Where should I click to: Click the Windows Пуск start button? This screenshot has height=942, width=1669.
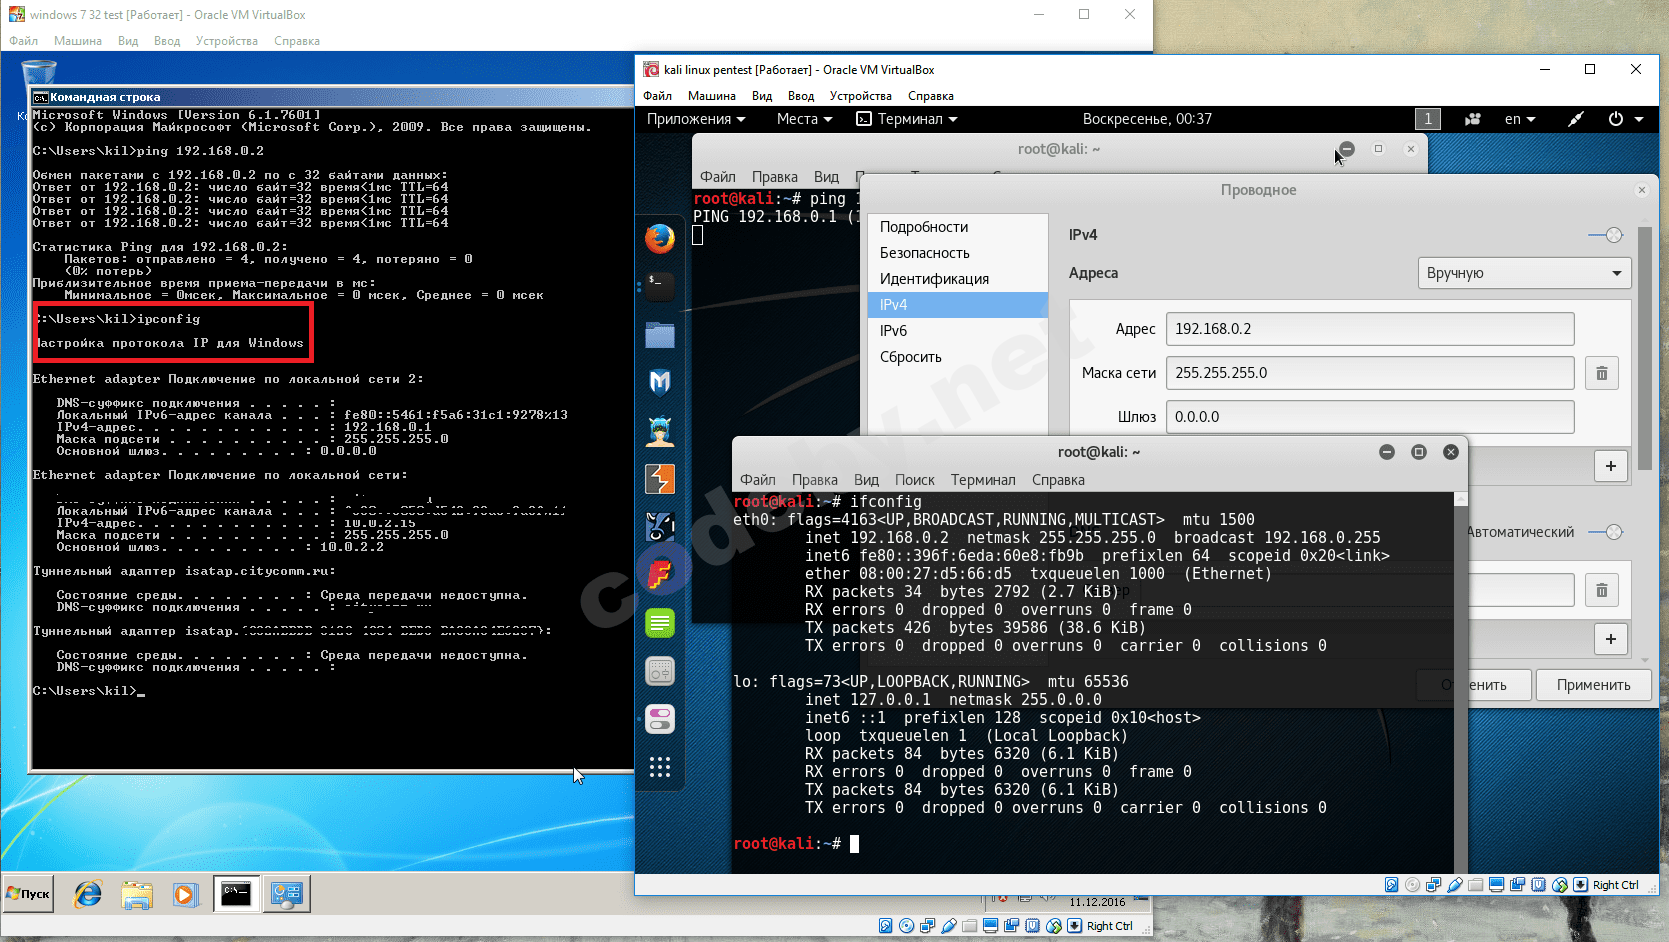tap(28, 894)
